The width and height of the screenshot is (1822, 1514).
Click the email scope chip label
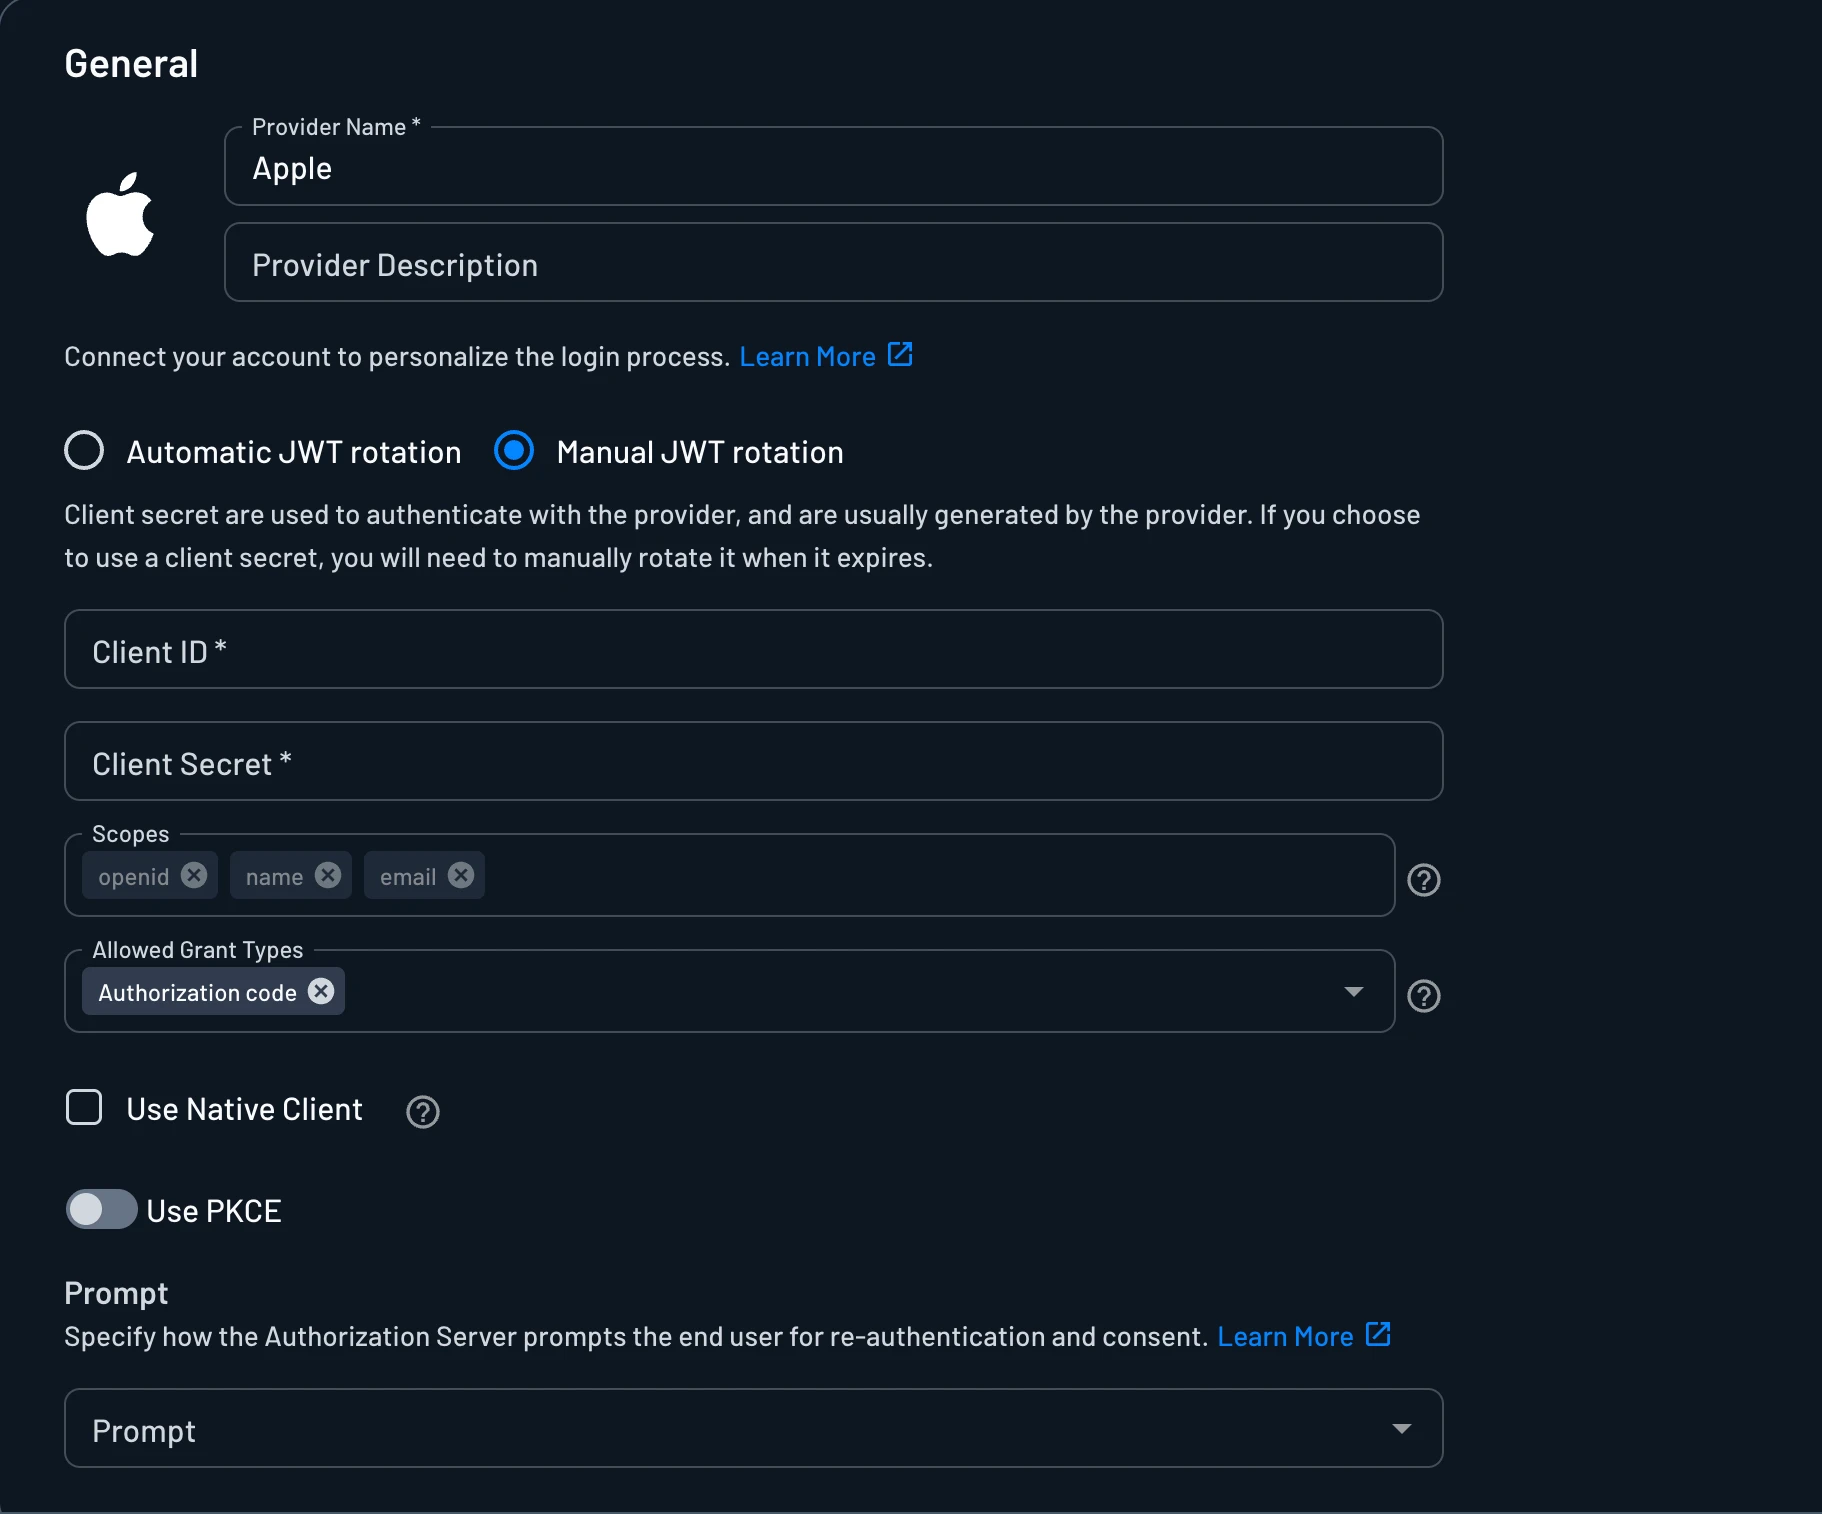tap(408, 877)
